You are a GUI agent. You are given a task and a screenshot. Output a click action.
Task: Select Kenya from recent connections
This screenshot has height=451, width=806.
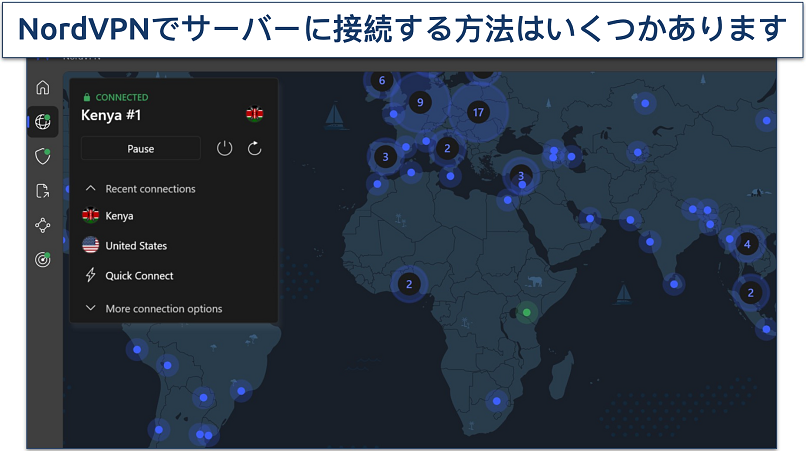tap(119, 216)
